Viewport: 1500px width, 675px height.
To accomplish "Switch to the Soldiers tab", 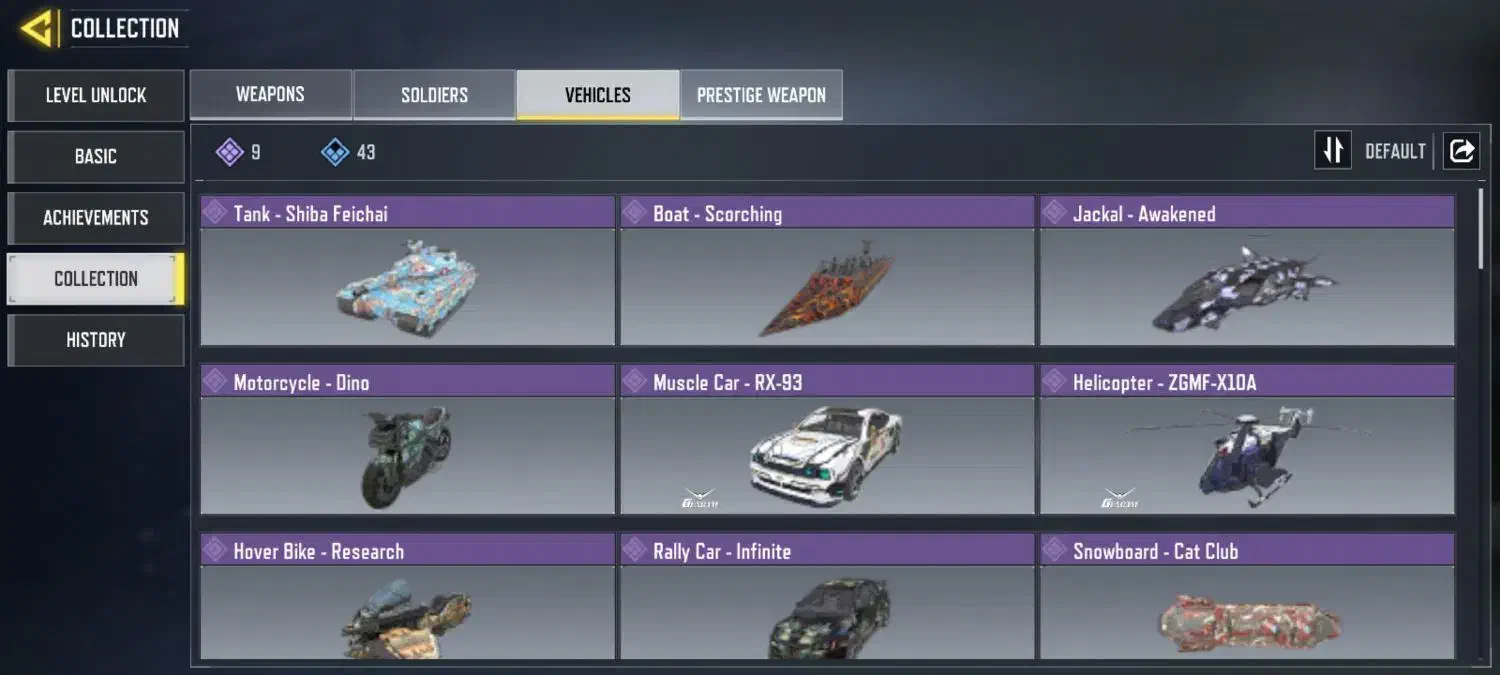I will click(x=434, y=94).
